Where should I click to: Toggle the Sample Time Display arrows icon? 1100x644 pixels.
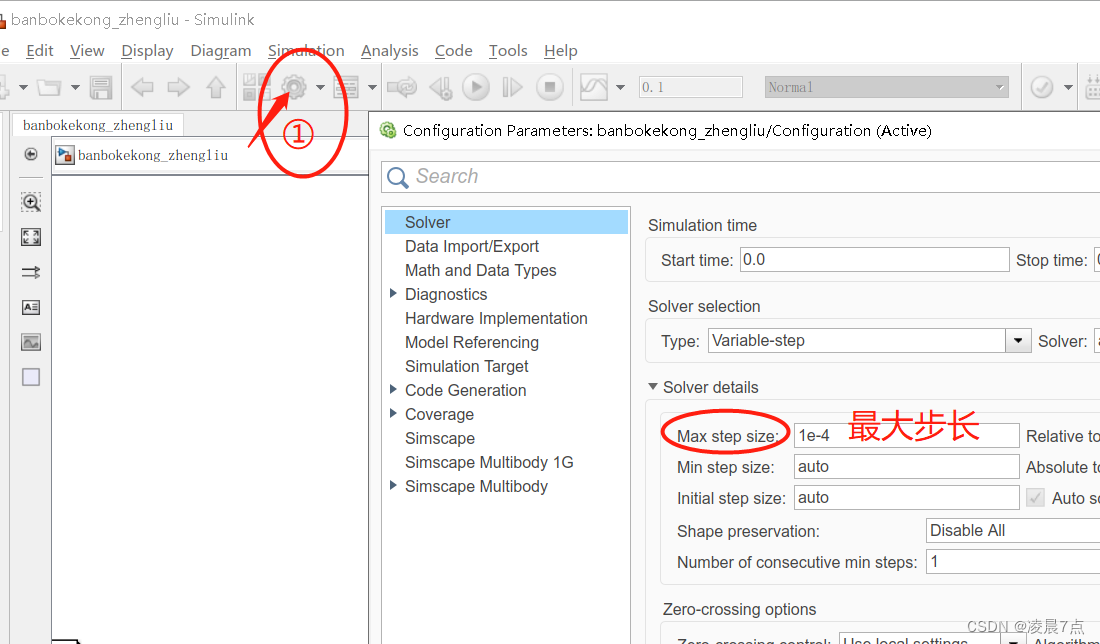point(31,272)
